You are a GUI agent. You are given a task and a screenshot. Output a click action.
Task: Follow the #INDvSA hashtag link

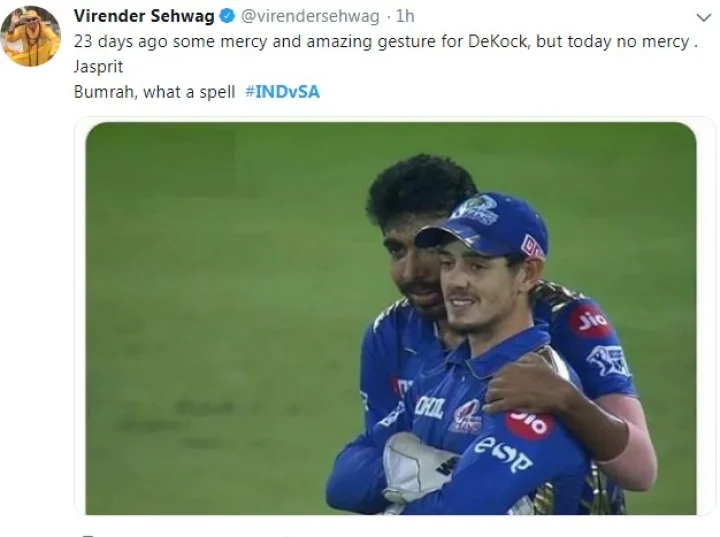tap(282, 91)
